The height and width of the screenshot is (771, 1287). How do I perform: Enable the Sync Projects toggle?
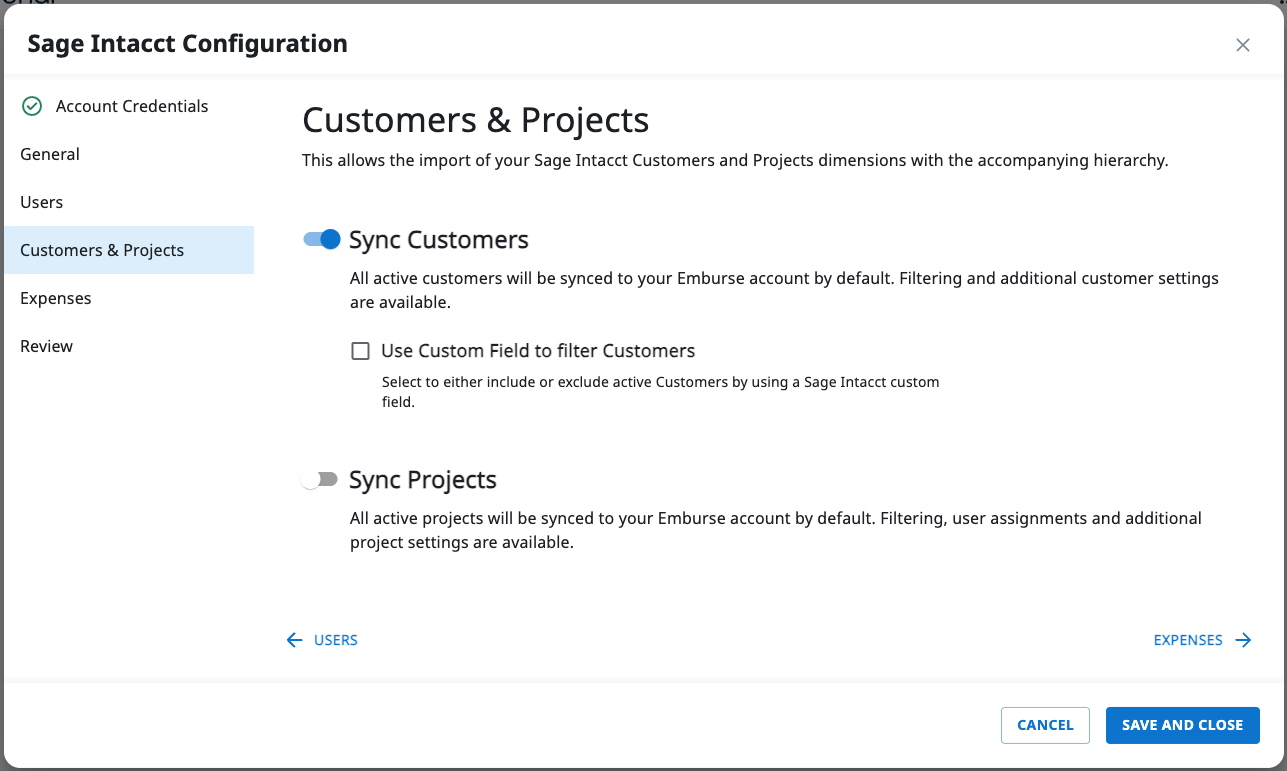coord(320,480)
